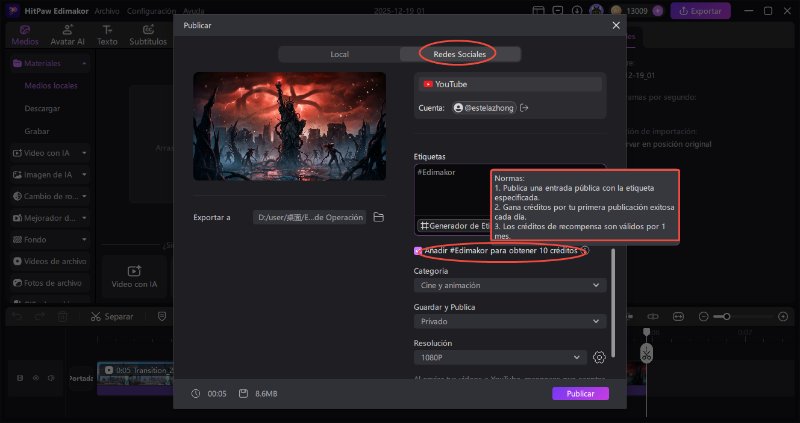
Task: Toggle track mute audio icon
Action: tap(51, 378)
